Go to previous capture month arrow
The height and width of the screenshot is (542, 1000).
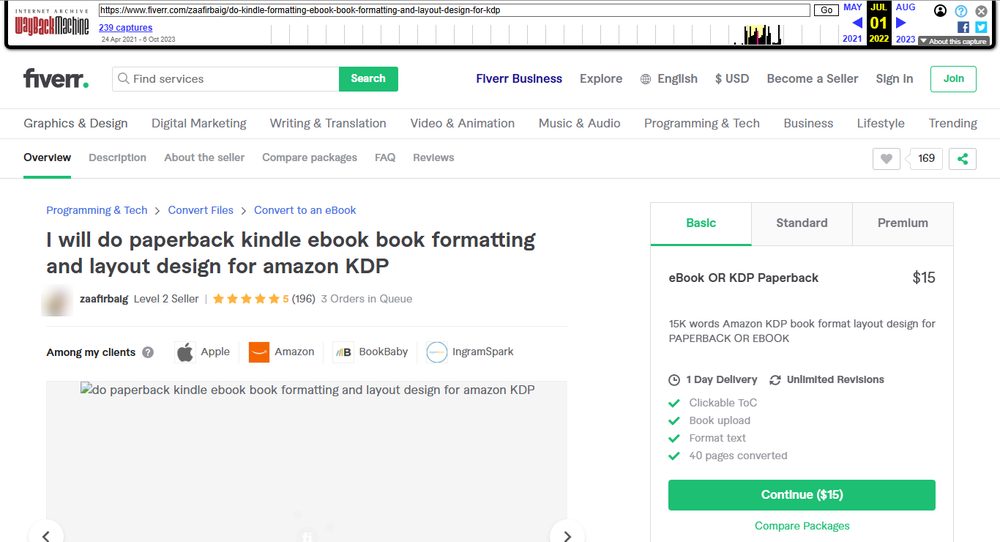click(x=857, y=23)
